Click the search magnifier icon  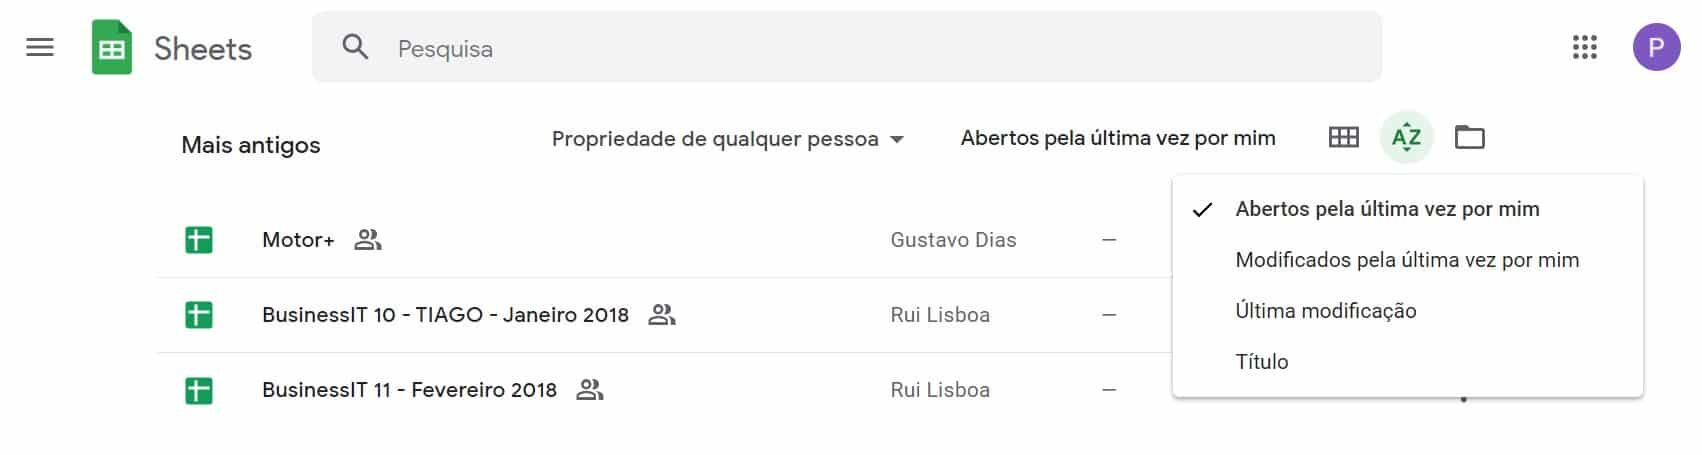pos(355,47)
